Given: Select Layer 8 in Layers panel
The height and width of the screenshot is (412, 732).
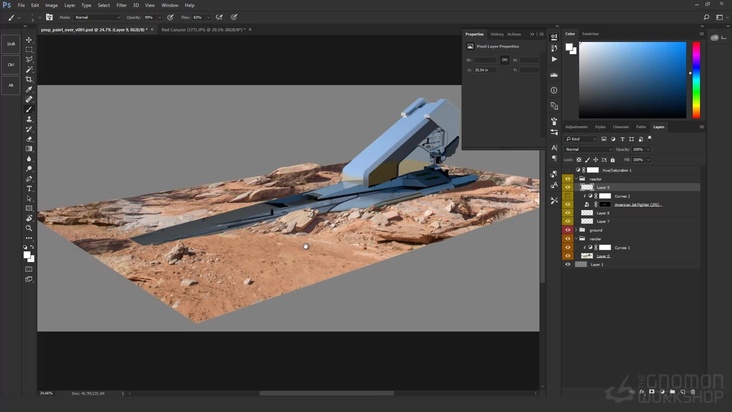Looking at the screenshot, I should click(x=633, y=213).
